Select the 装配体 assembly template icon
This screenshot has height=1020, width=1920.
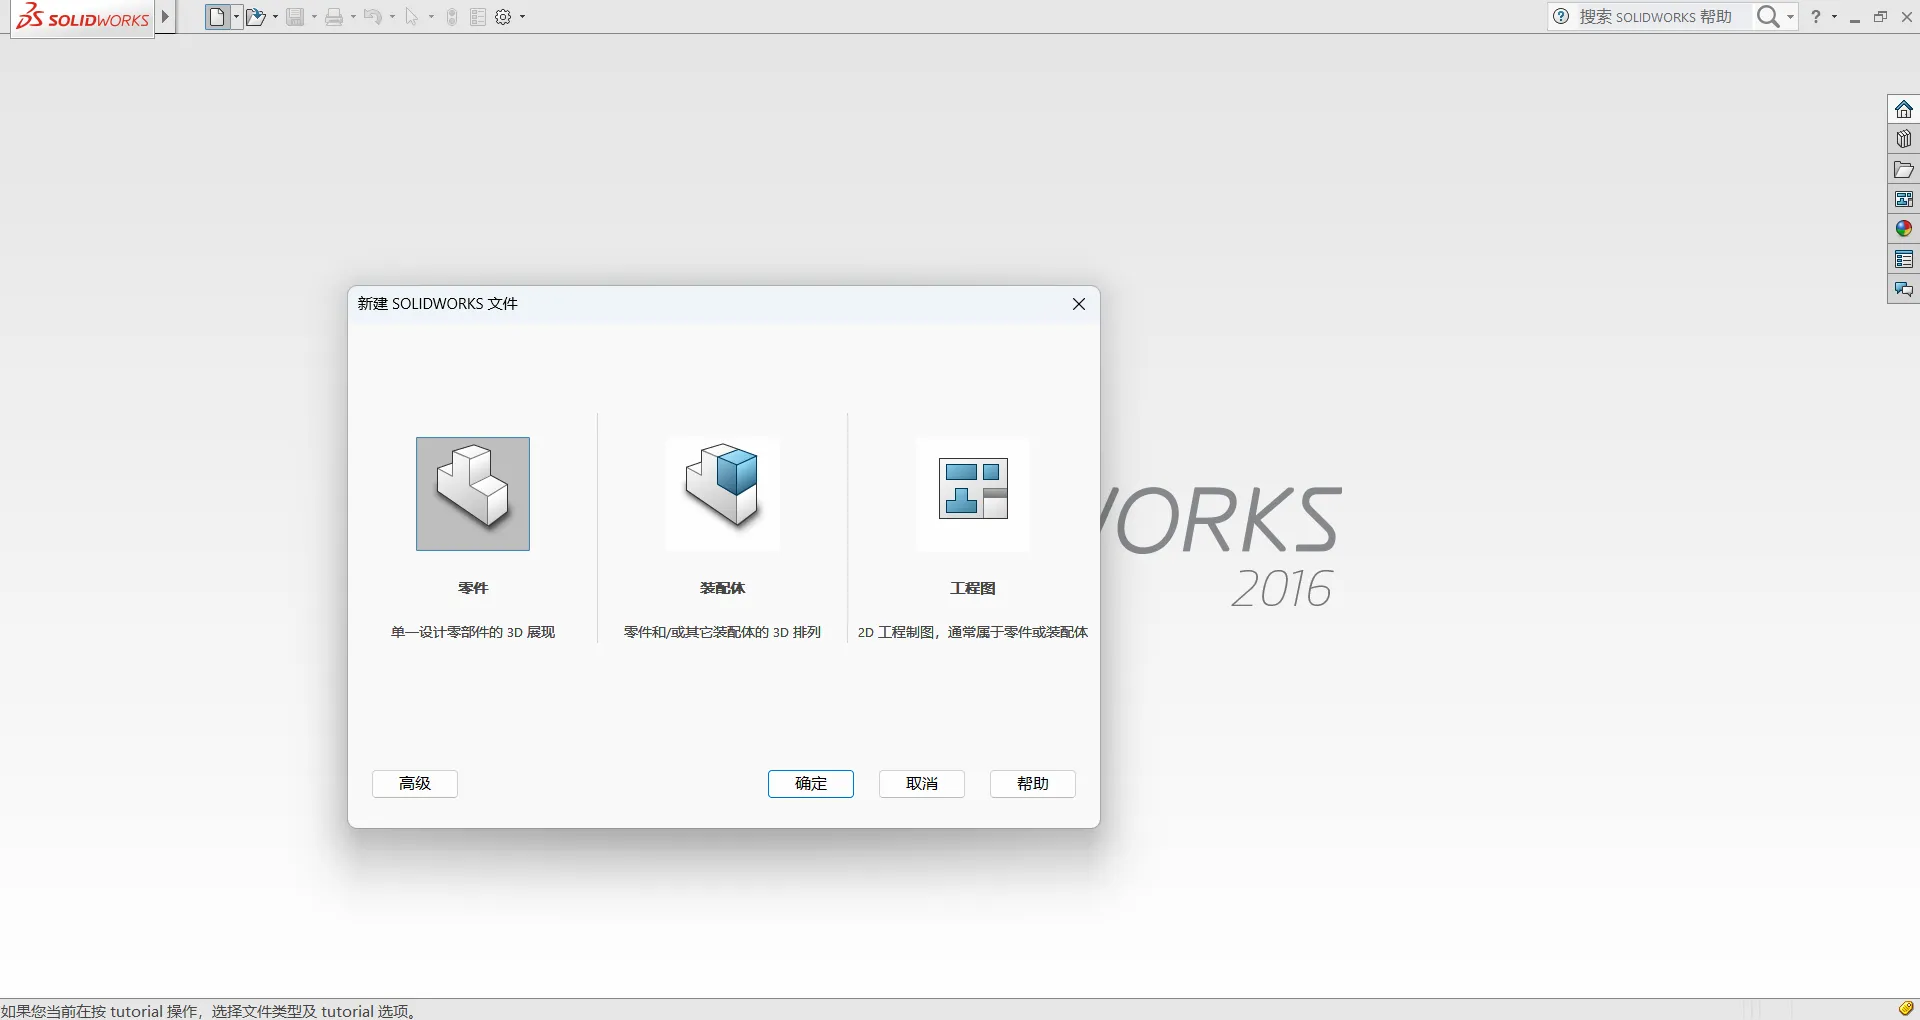click(x=723, y=494)
